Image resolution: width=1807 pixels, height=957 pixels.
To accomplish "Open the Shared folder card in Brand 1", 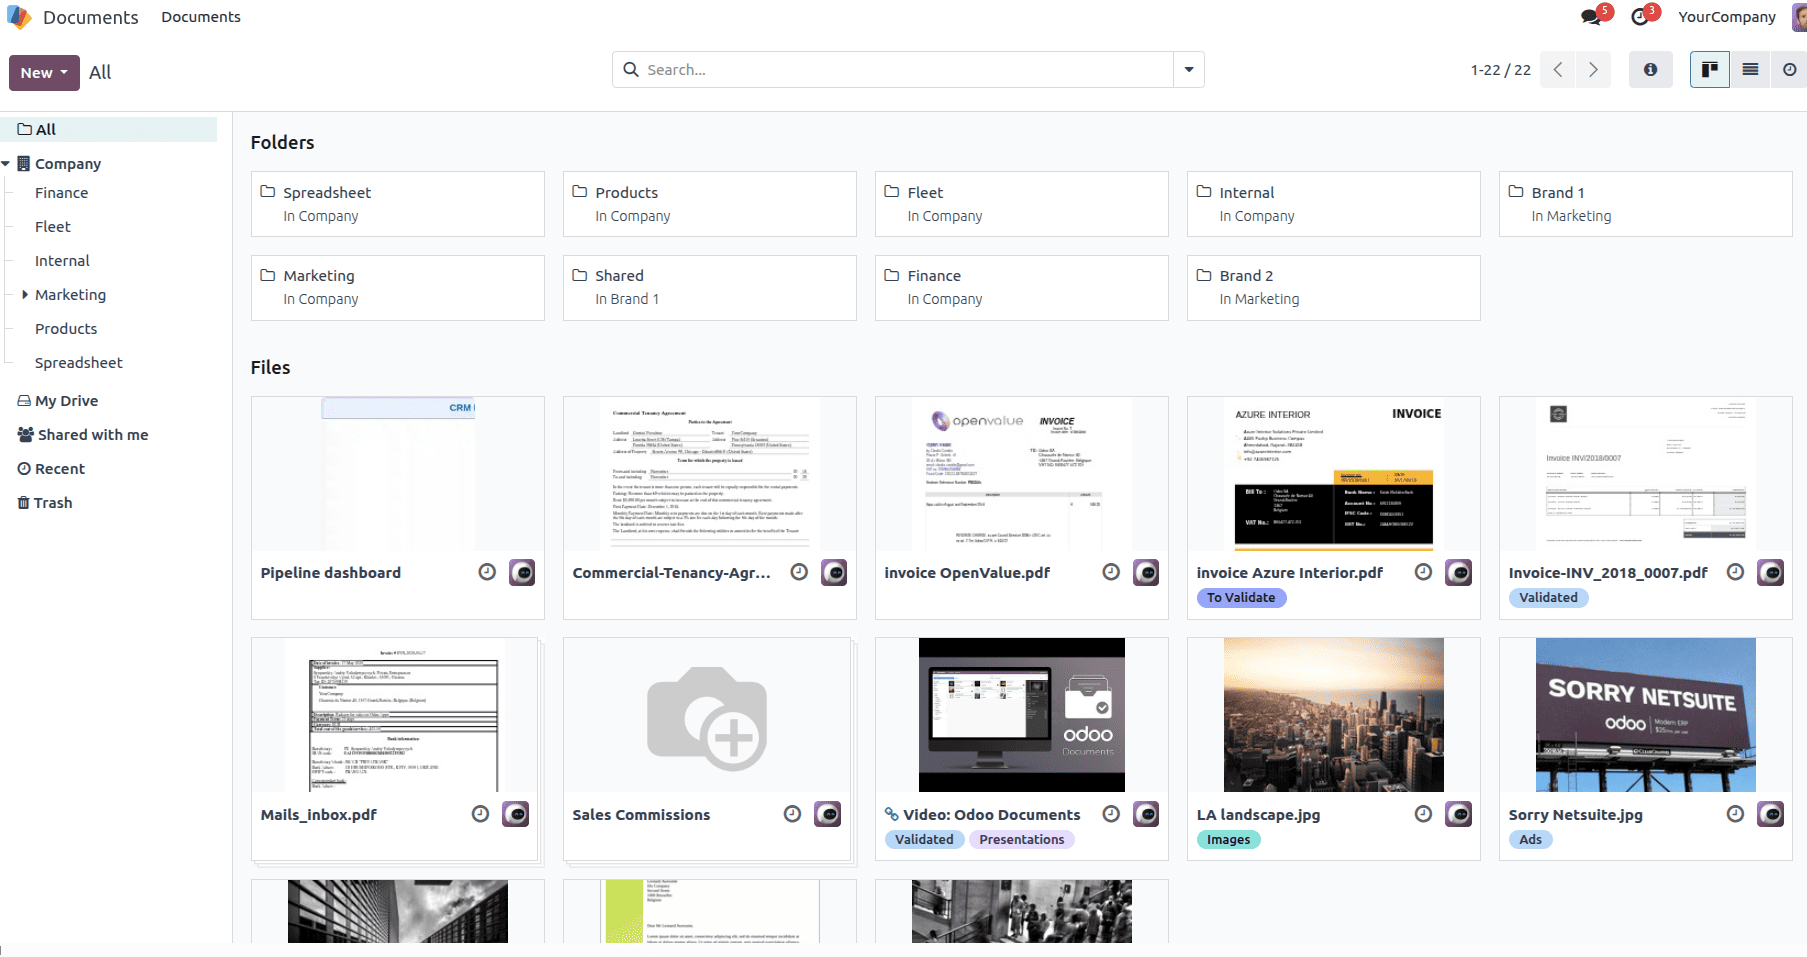I will click(710, 288).
